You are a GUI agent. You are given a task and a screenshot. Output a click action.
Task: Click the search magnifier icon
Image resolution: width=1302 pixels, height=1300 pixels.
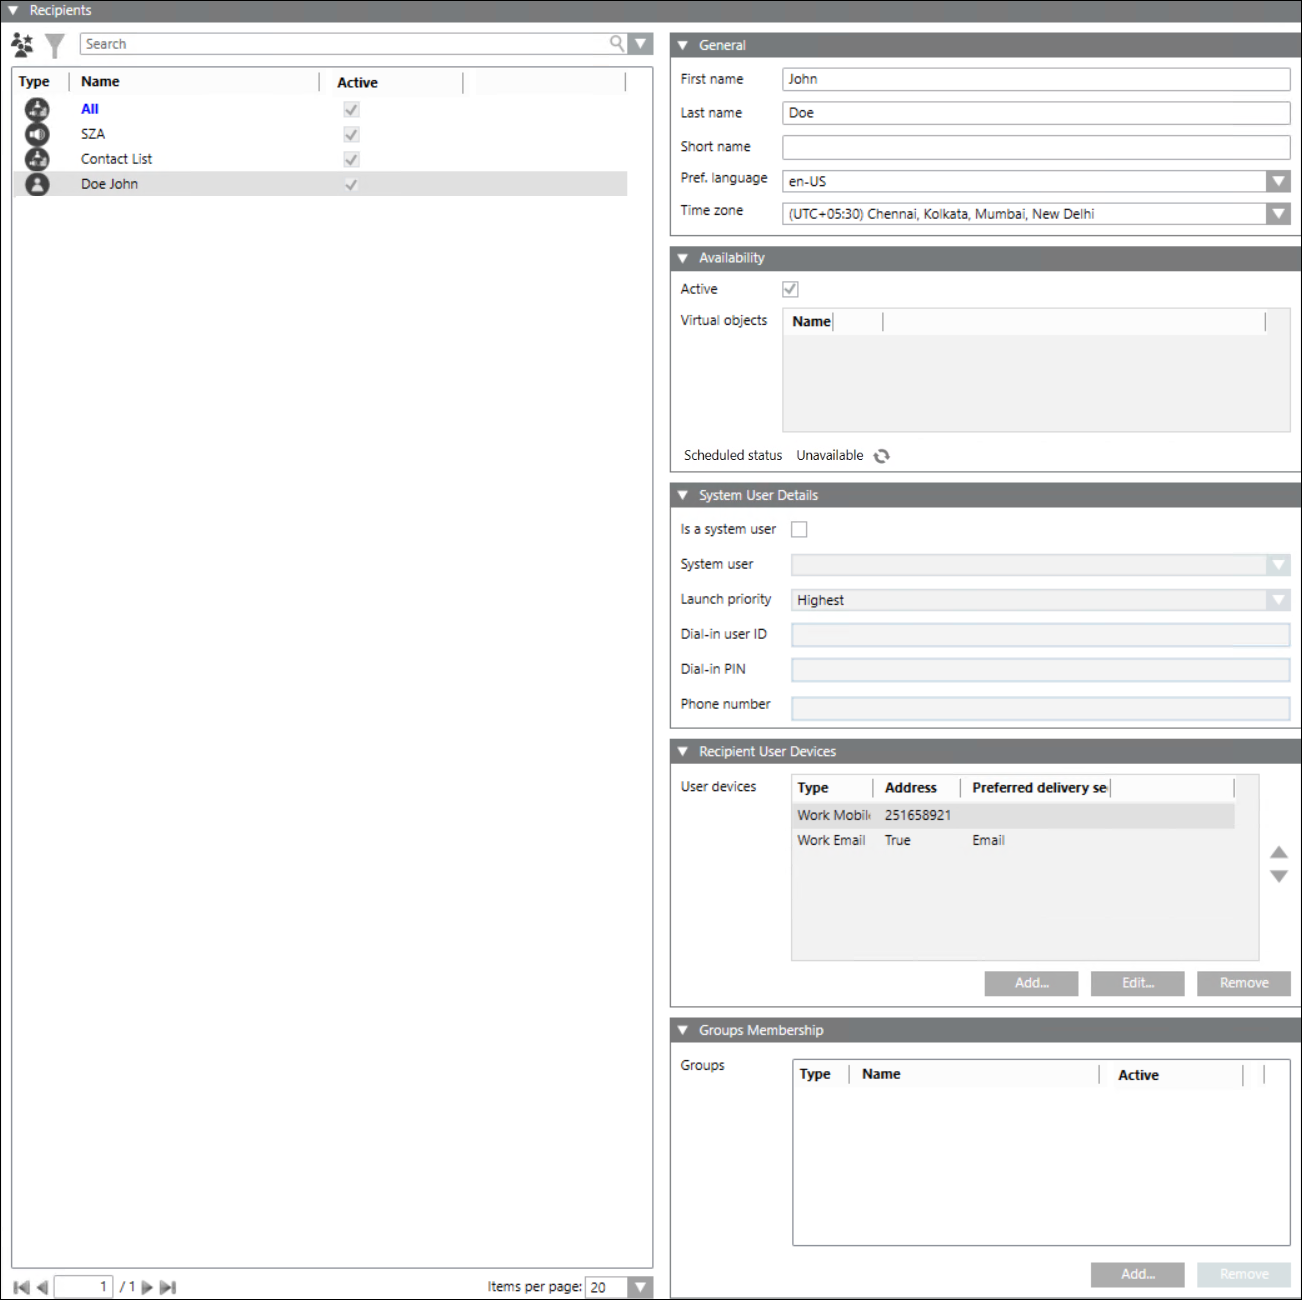click(x=617, y=44)
